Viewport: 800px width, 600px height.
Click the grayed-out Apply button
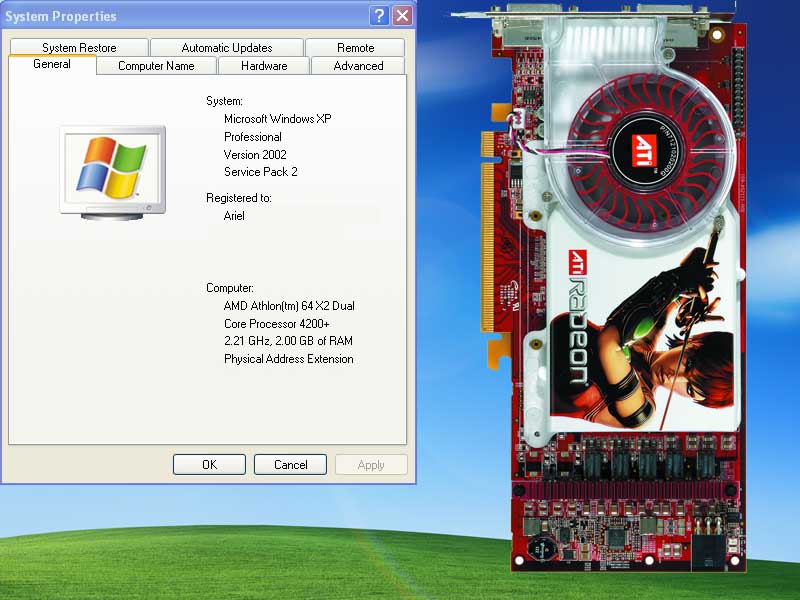tap(371, 464)
